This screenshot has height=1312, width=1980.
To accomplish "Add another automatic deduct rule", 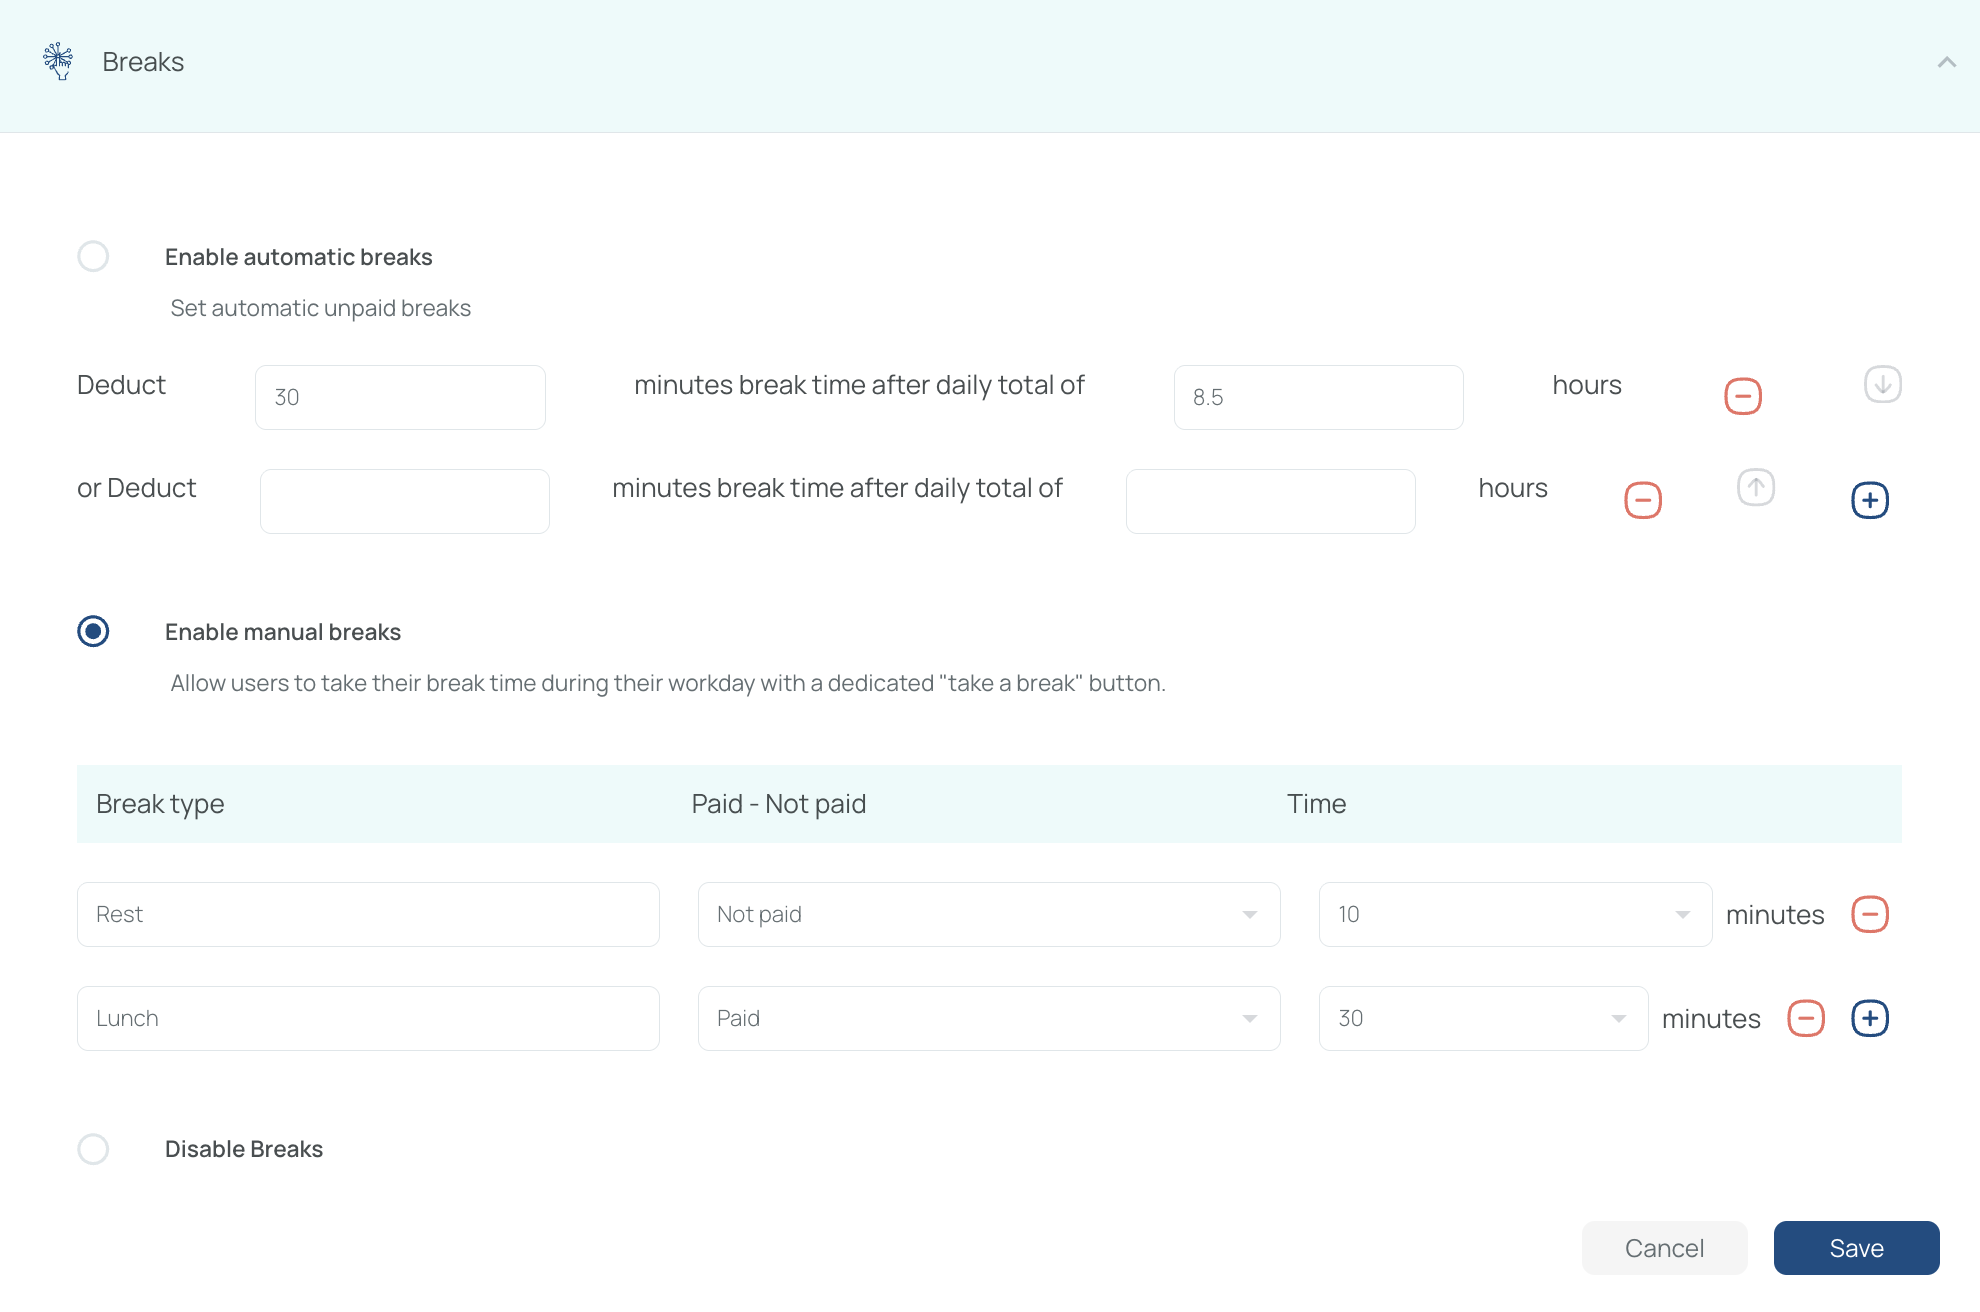I will [1869, 500].
